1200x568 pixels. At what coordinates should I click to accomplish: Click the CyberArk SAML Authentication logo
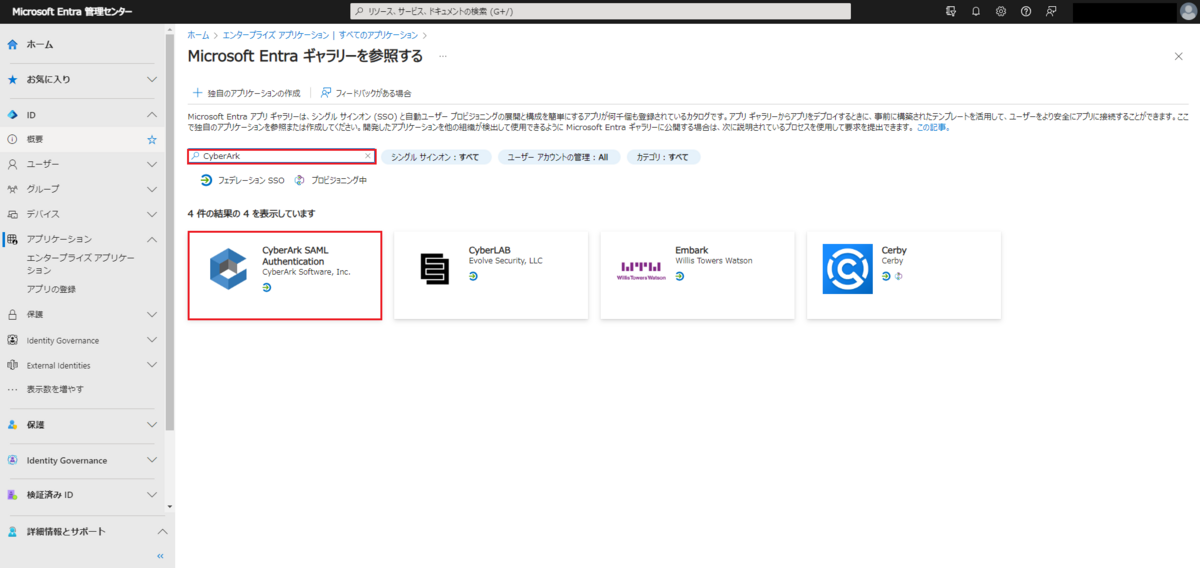tap(227, 268)
